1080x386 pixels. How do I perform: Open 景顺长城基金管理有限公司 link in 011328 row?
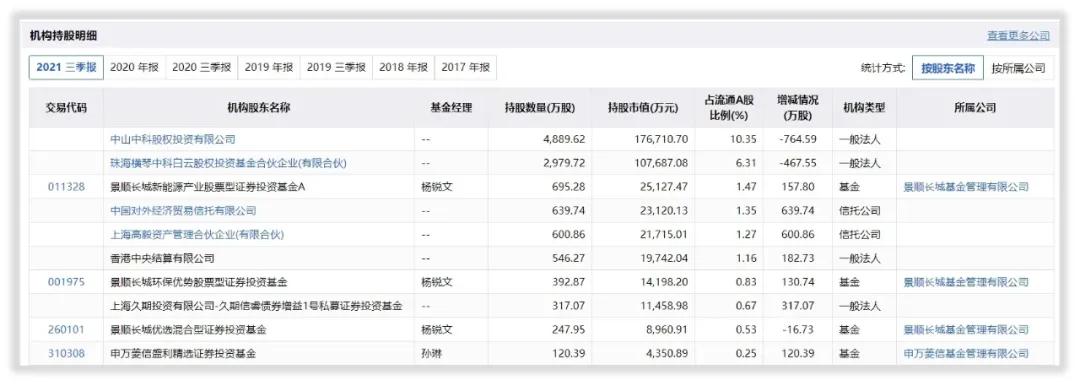tap(966, 187)
